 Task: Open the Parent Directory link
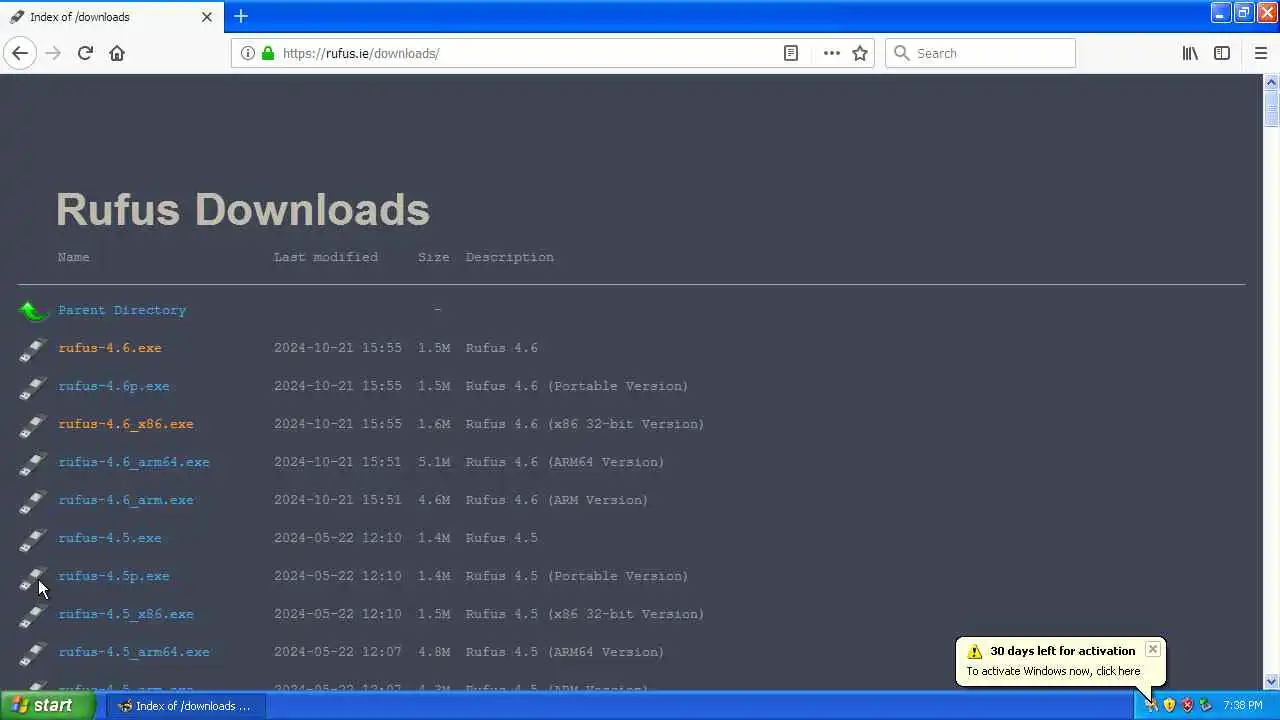(122, 310)
